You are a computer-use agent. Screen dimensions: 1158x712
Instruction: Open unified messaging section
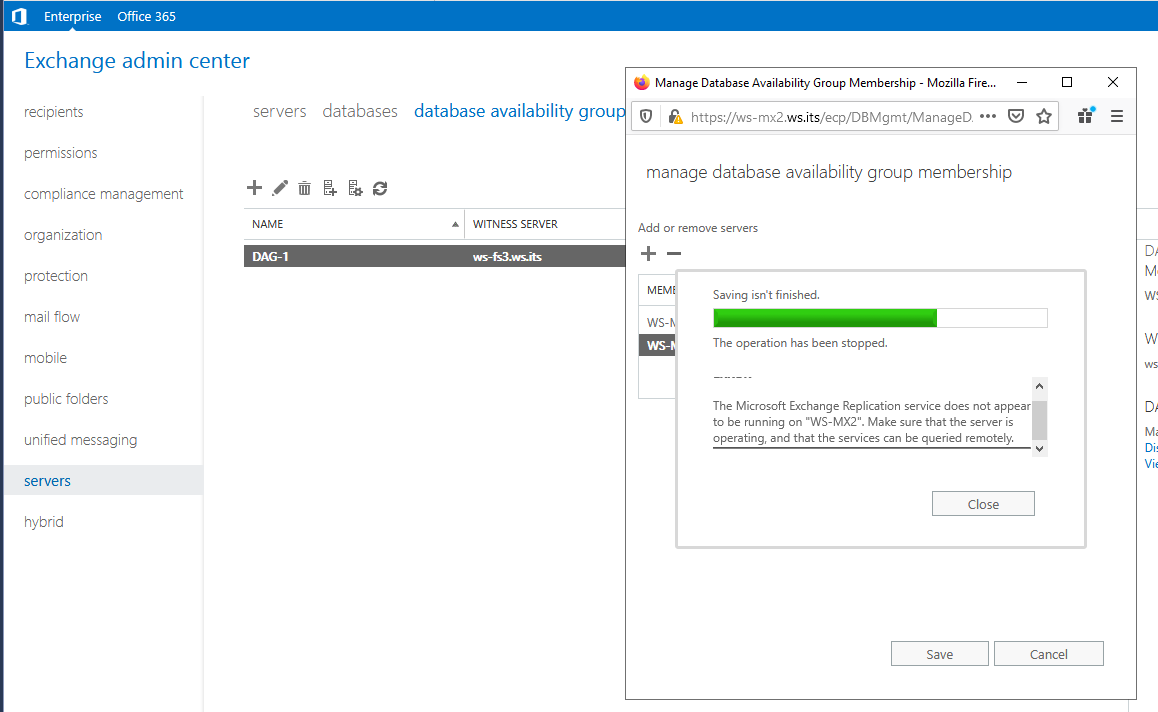tap(80, 439)
